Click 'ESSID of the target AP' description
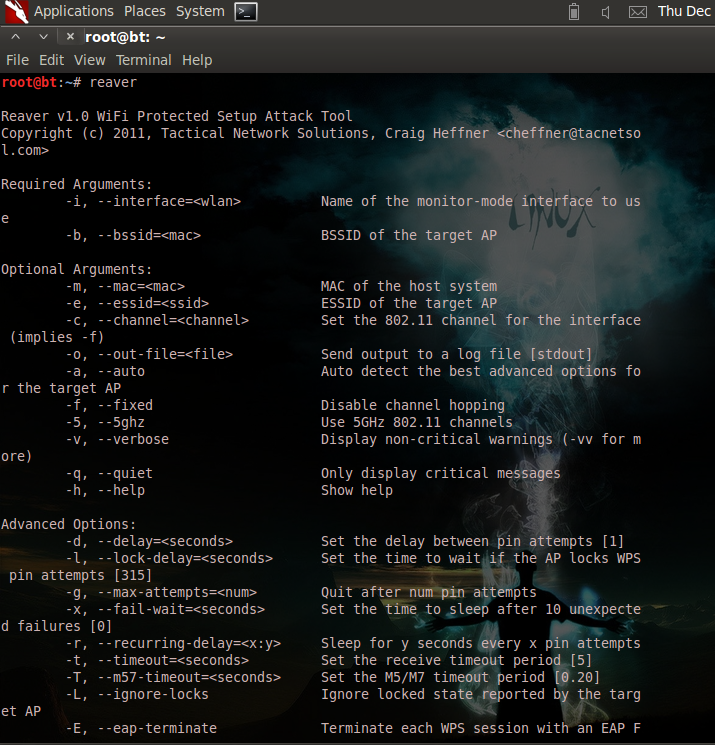Viewport: 715px width, 745px height. pos(409,303)
